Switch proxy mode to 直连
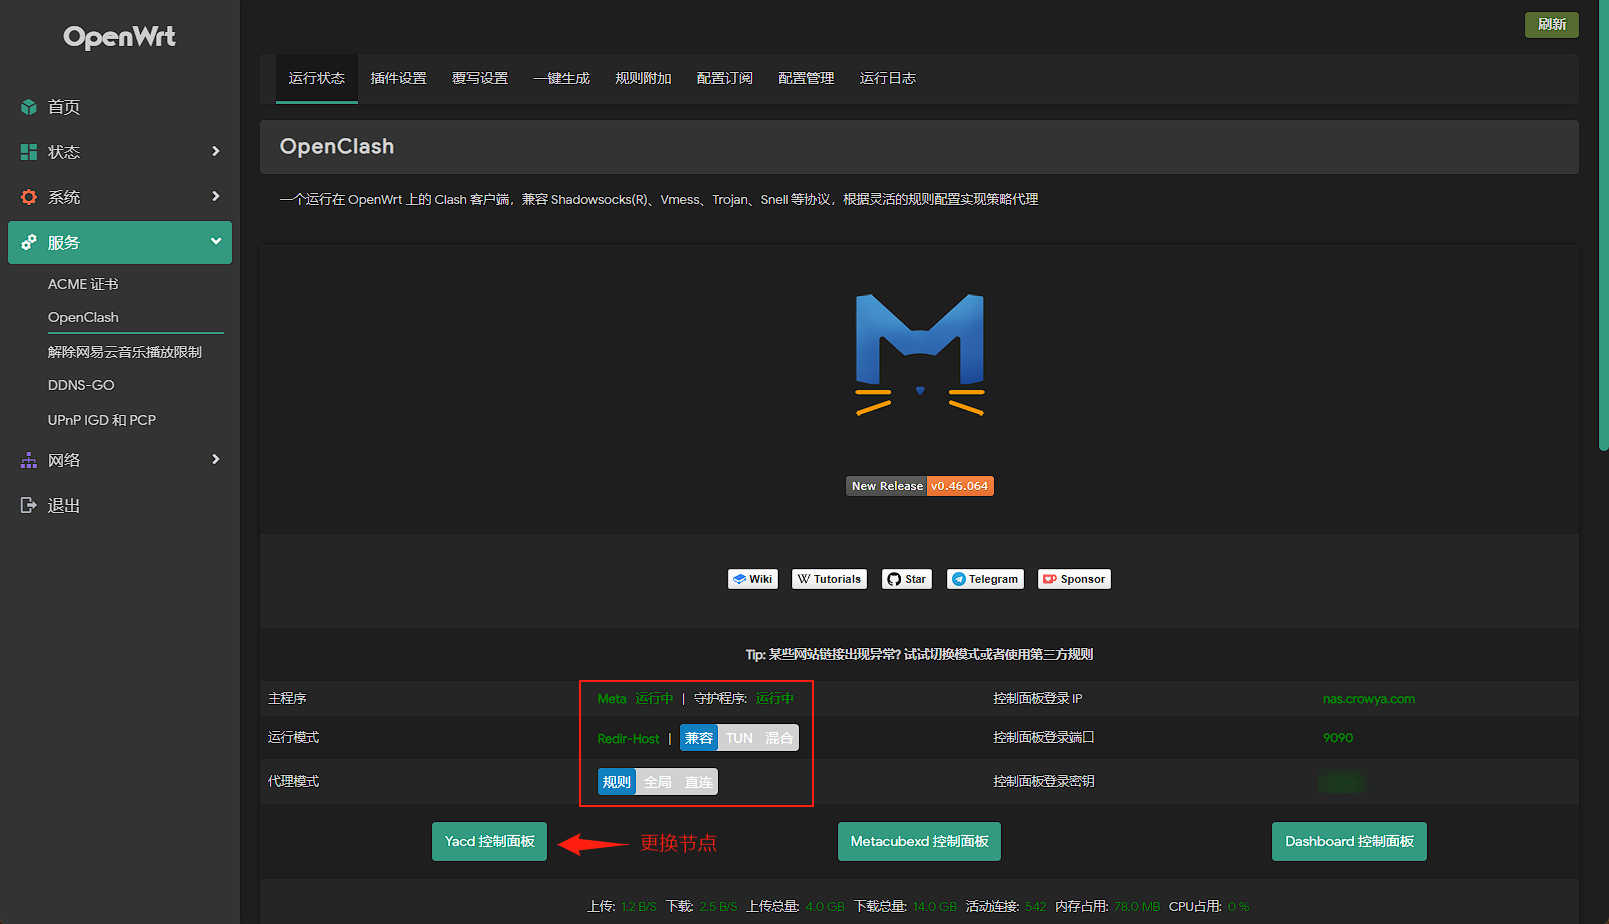 tap(698, 782)
